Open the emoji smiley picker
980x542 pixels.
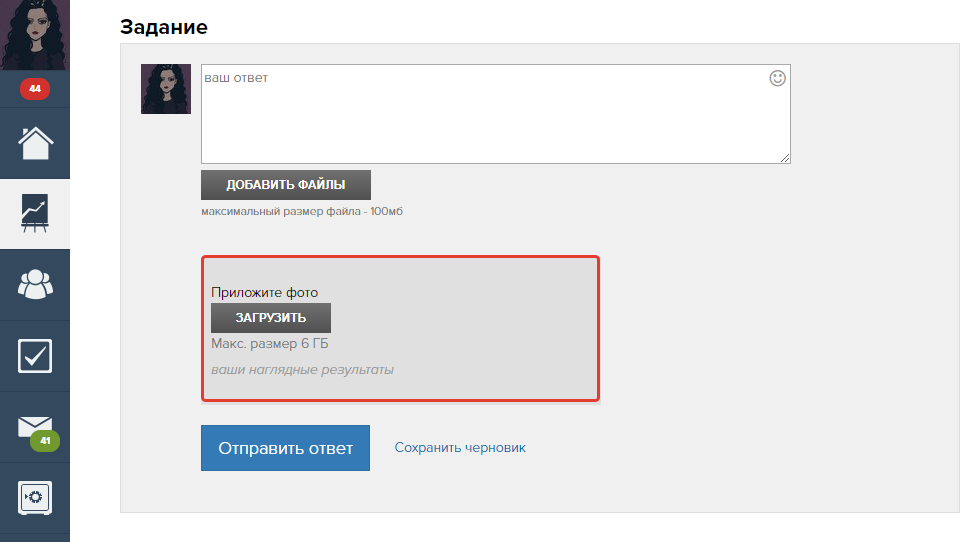(x=777, y=78)
